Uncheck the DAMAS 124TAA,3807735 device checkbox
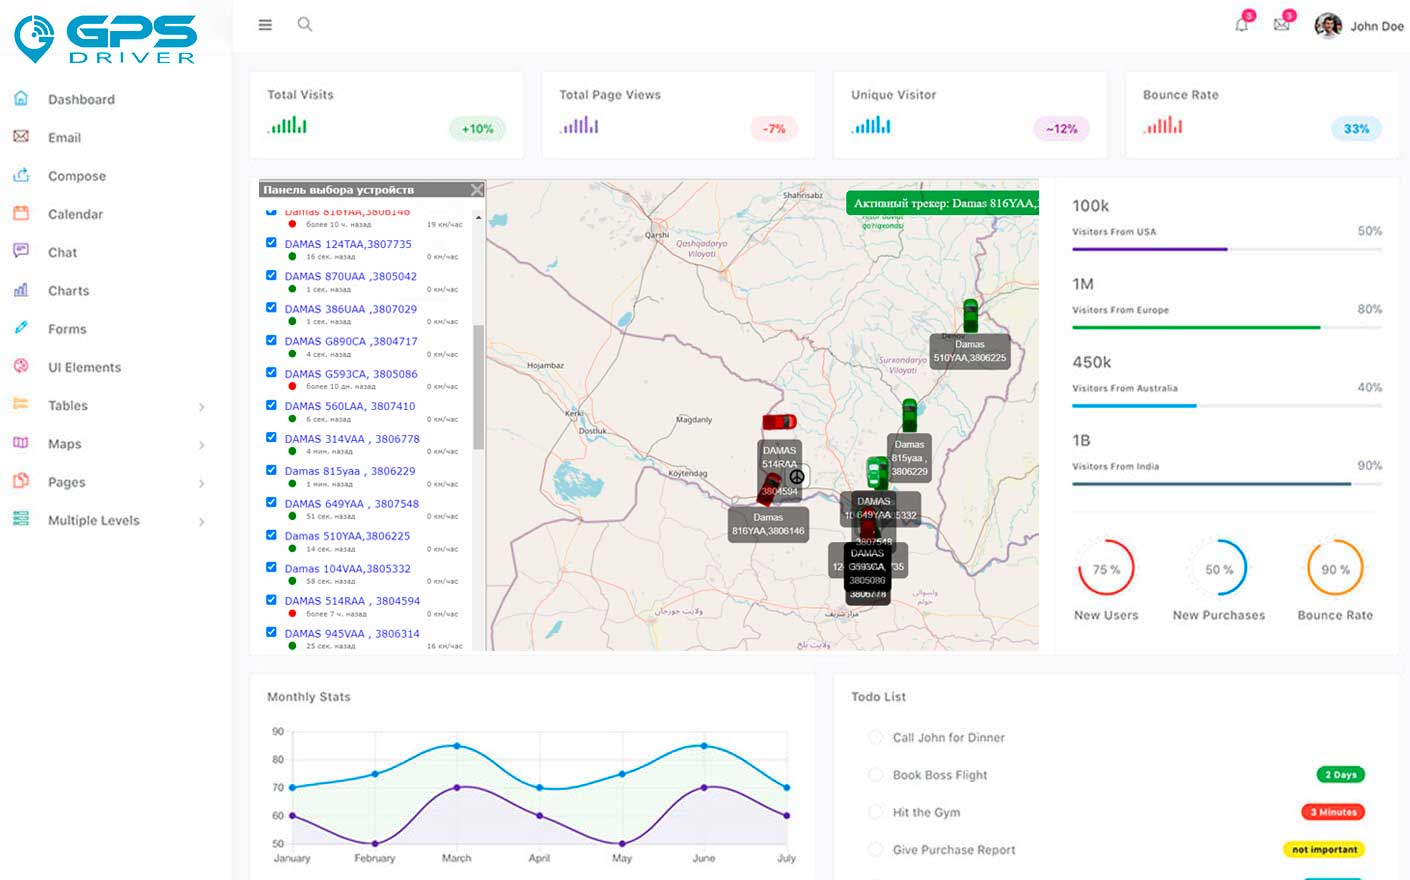Screen dimensions: 1410x880 pos(271,243)
